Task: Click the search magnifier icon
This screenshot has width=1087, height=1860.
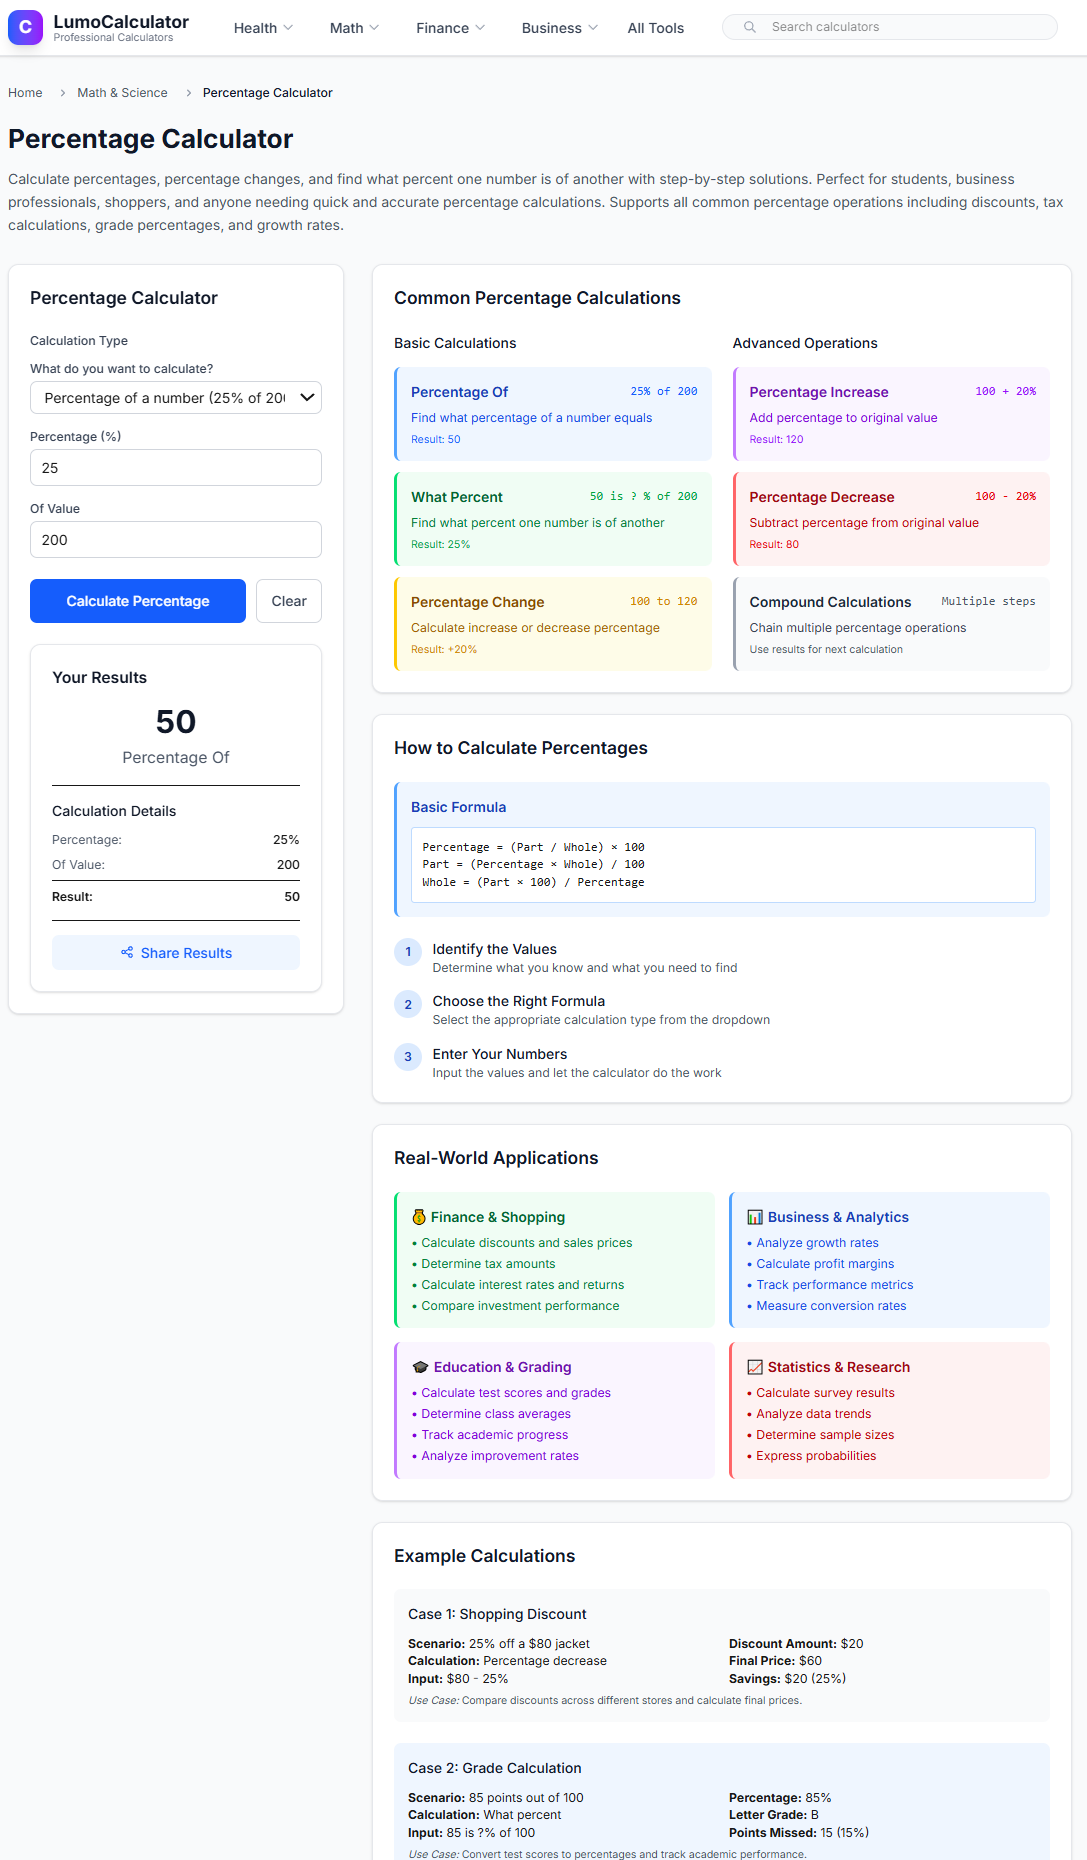Action: pos(749,27)
